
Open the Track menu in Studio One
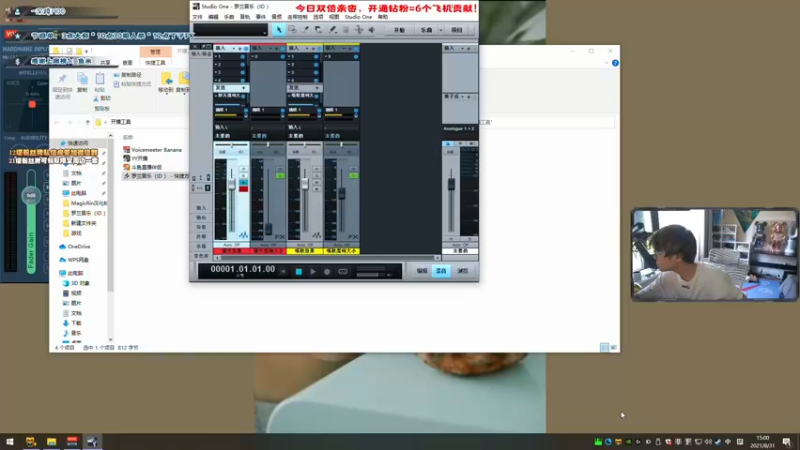[245, 17]
